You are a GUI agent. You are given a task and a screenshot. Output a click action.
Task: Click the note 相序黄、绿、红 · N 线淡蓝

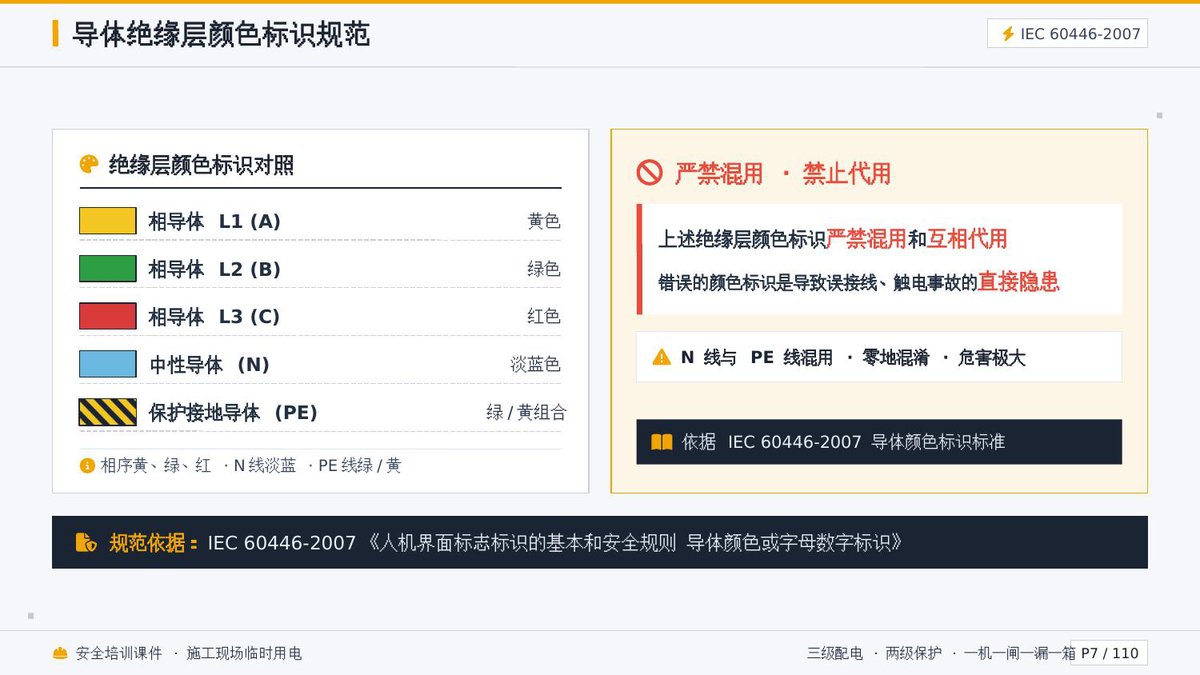coord(198,465)
